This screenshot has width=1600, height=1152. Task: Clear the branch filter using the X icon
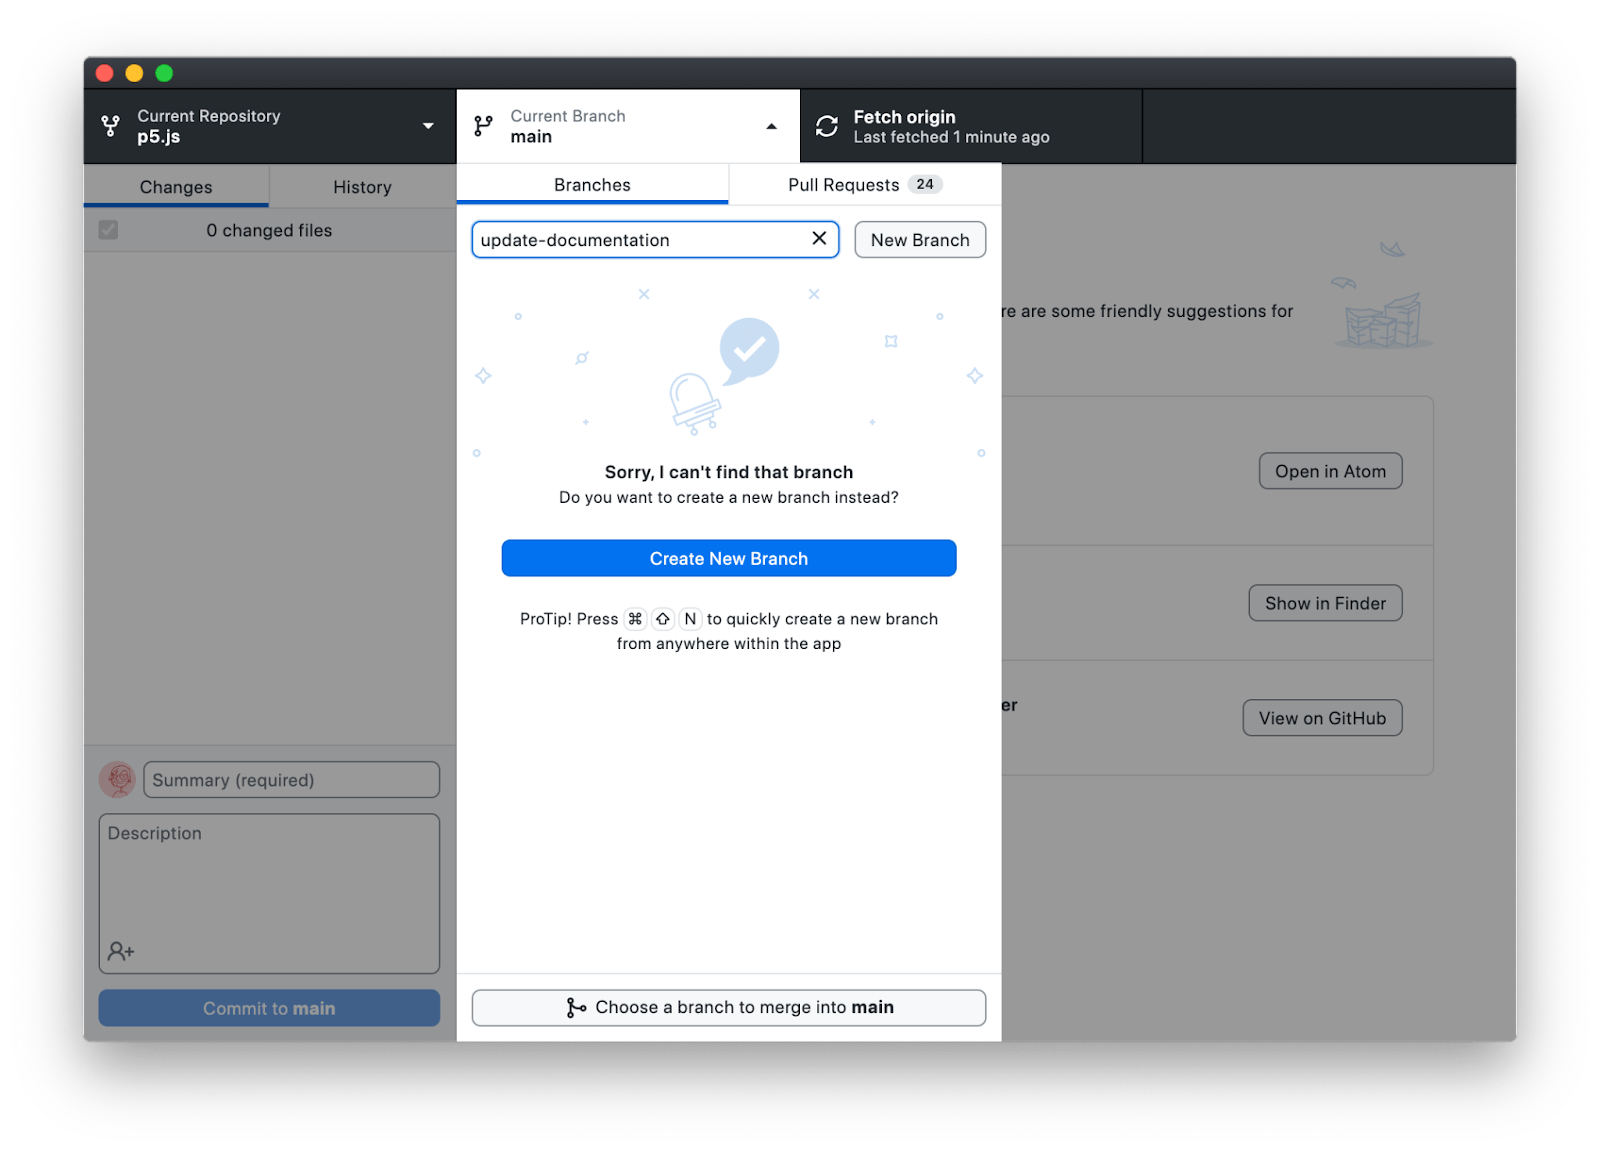[818, 239]
